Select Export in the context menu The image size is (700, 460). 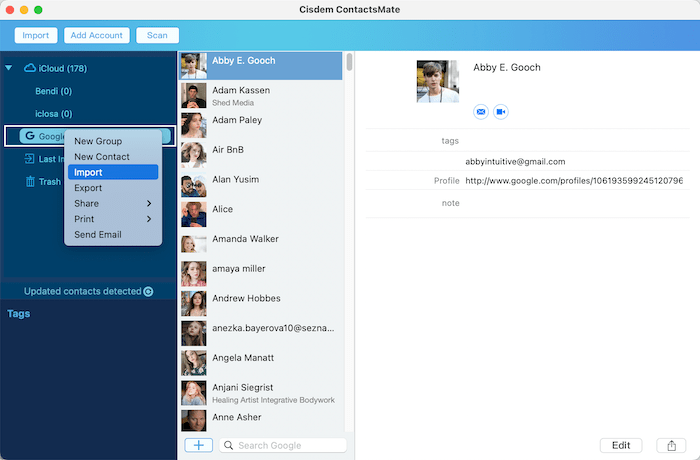113,188
